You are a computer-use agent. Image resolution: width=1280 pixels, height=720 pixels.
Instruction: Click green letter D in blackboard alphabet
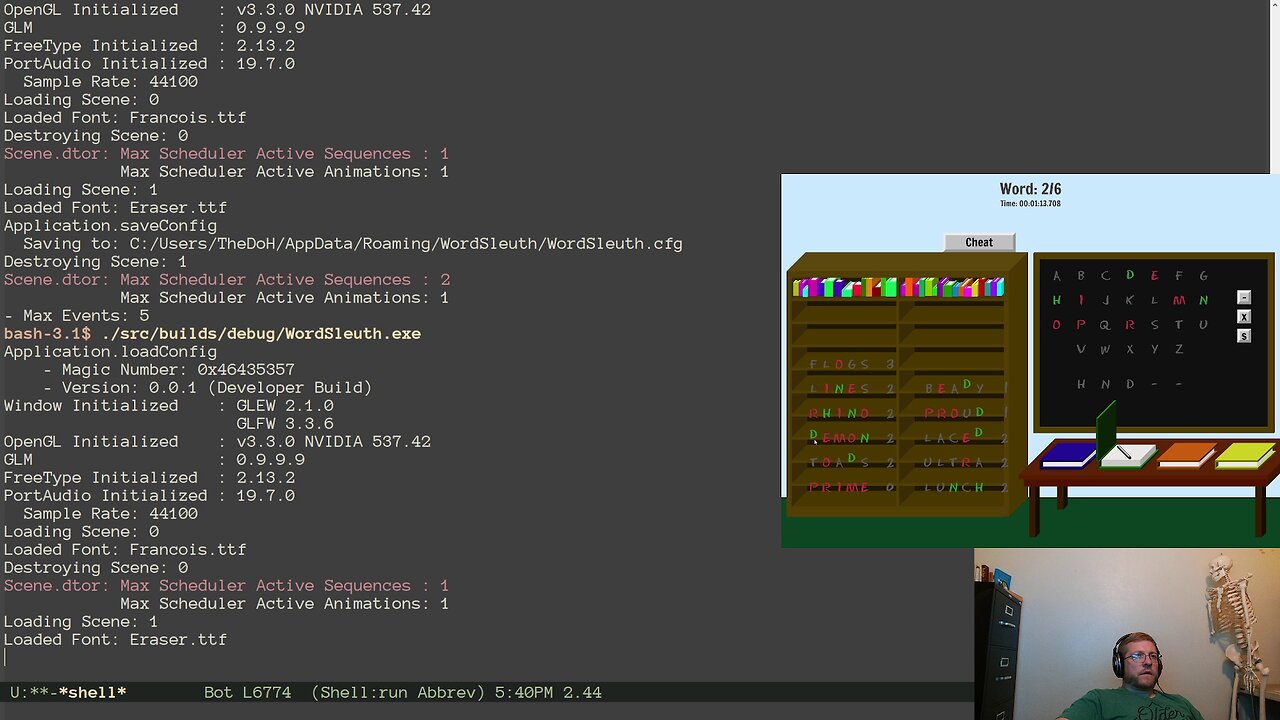(x=1130, y=275)
